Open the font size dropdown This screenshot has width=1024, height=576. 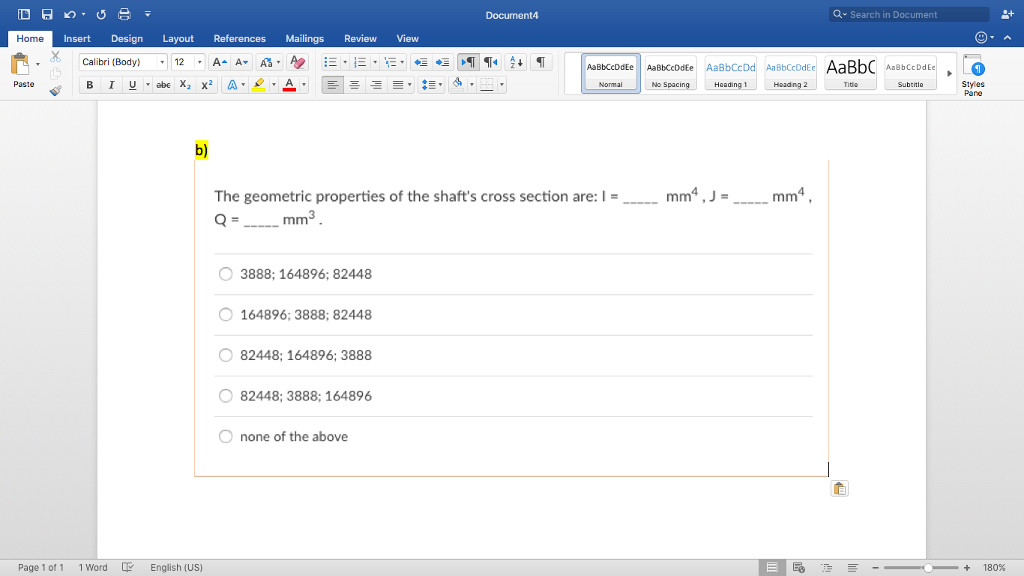pyautogui.click(x=200, y=62)
